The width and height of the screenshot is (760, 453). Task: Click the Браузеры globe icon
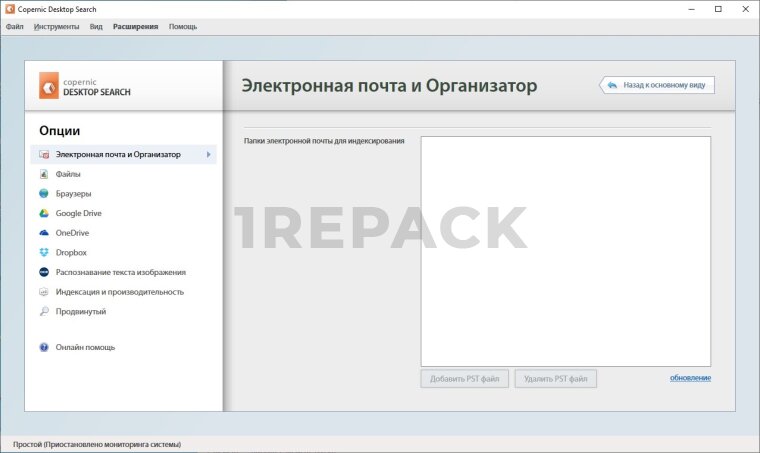pyautogui.click(x=44, y=194)
